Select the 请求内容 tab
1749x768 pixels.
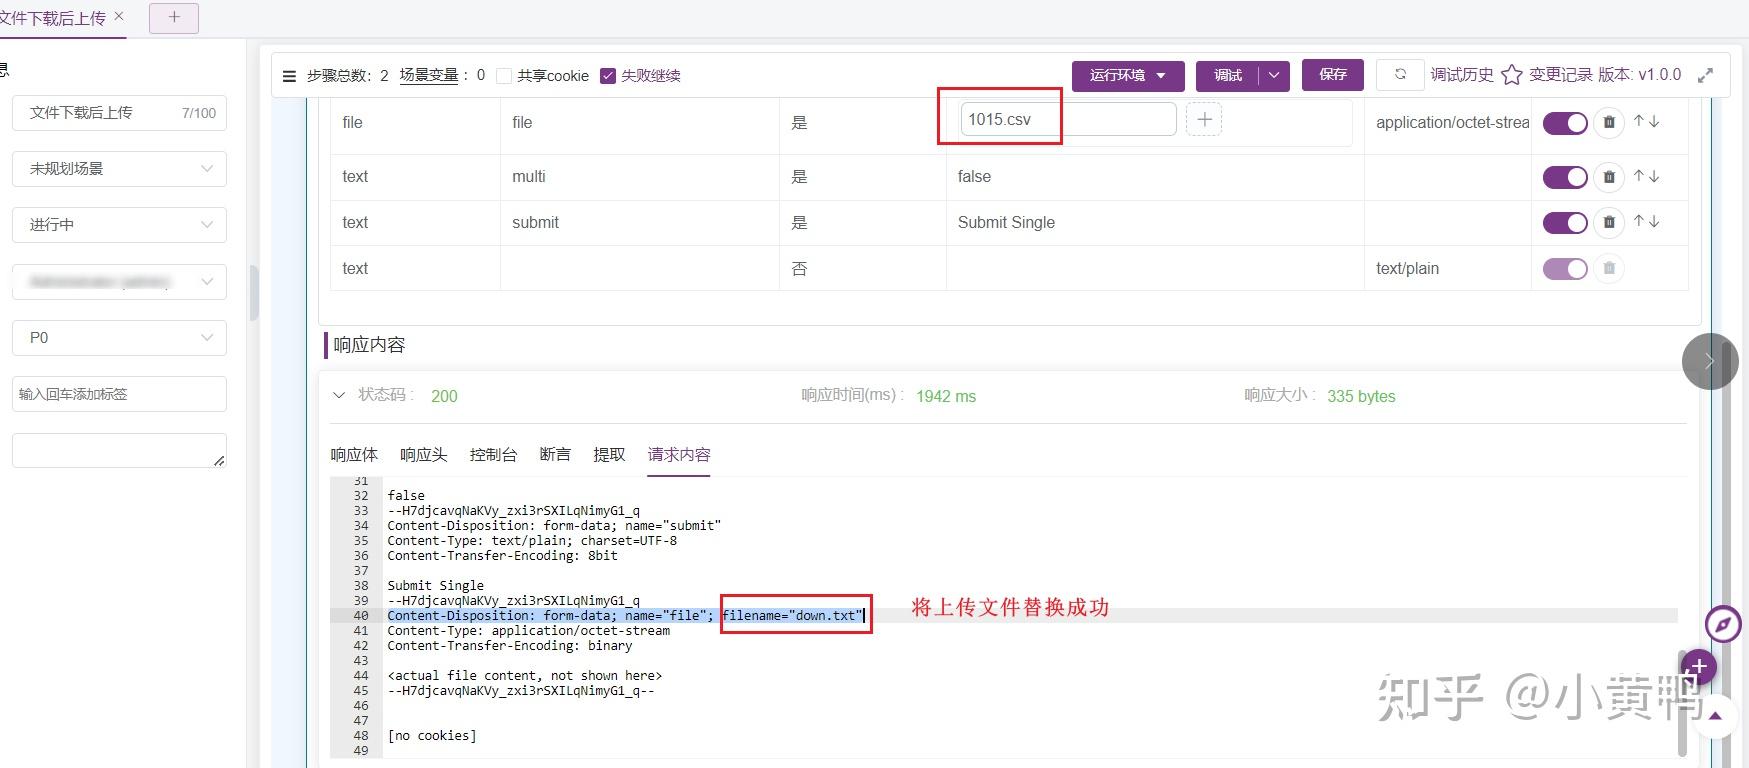pos(679,455)
